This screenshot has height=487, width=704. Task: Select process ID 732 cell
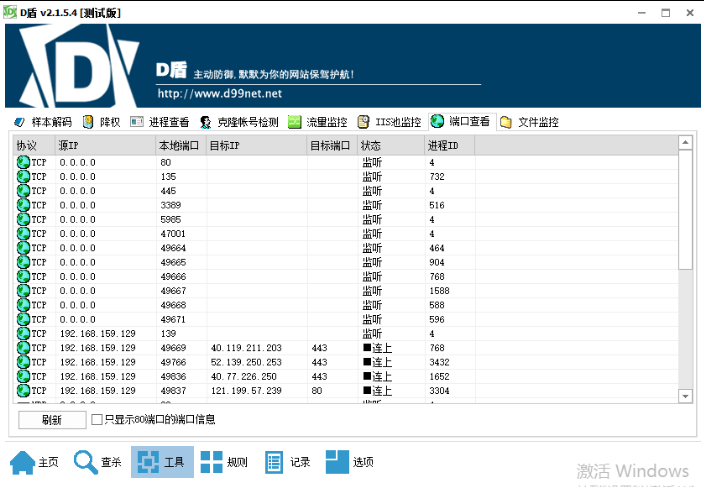click(x=437, y=177)
